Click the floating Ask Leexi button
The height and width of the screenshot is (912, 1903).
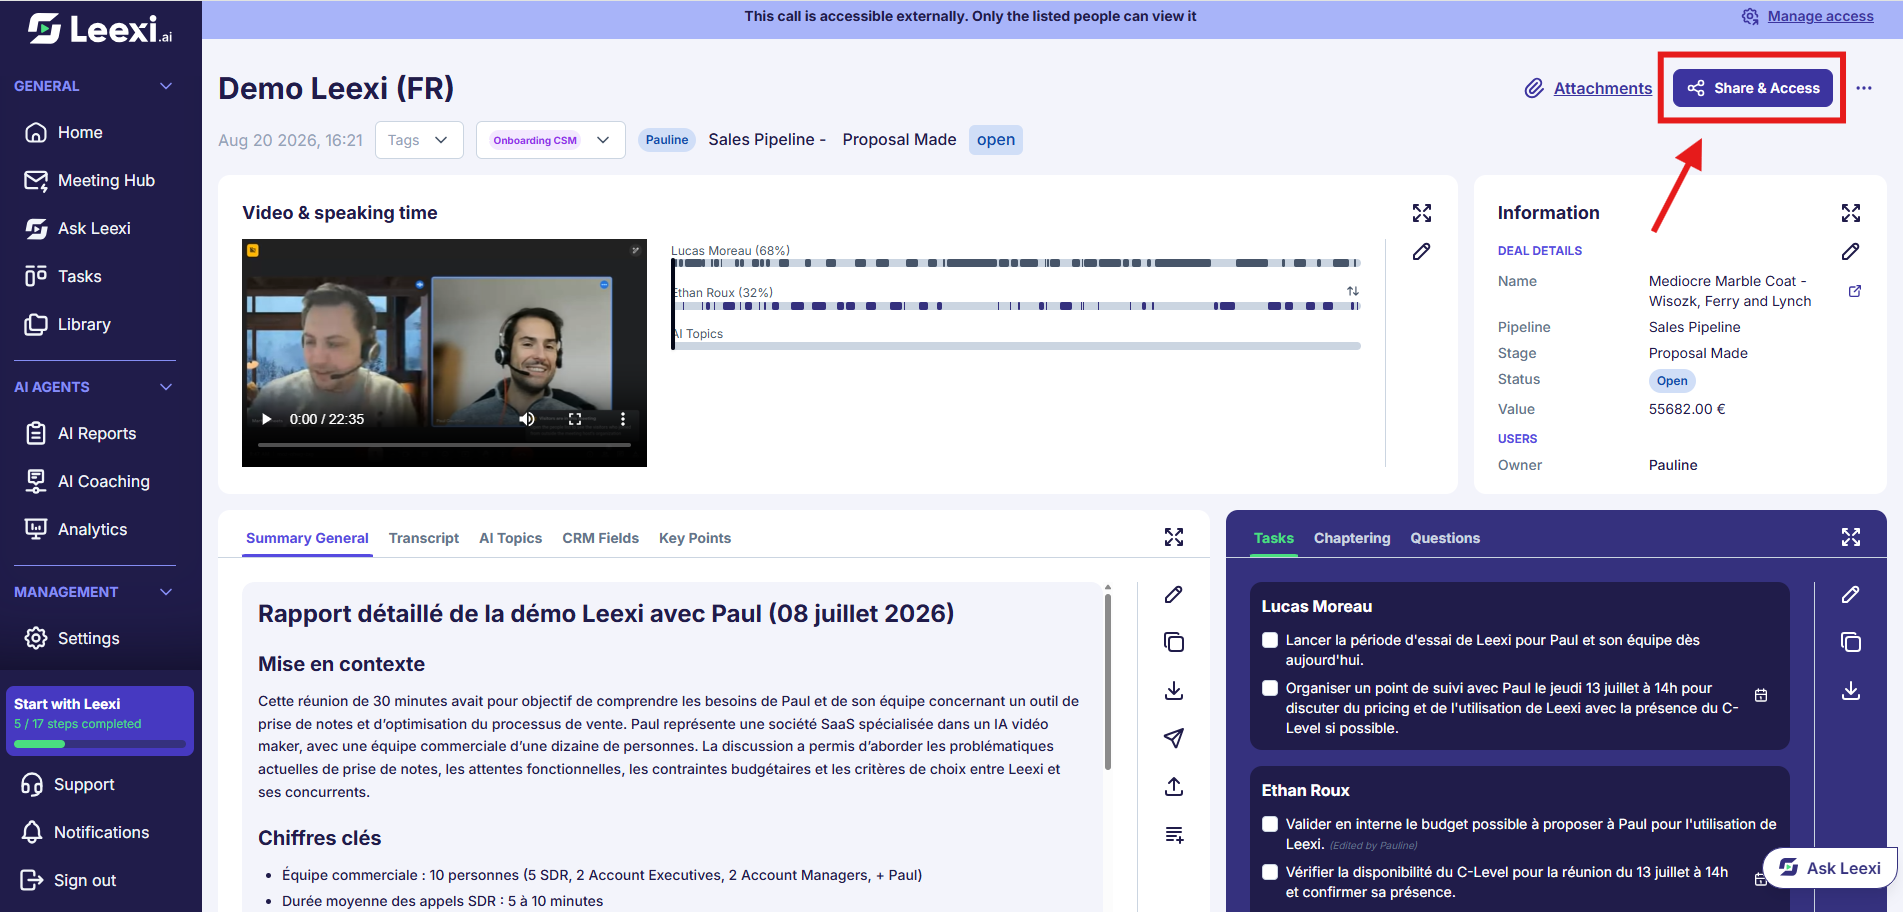[x=1830, y=868]
